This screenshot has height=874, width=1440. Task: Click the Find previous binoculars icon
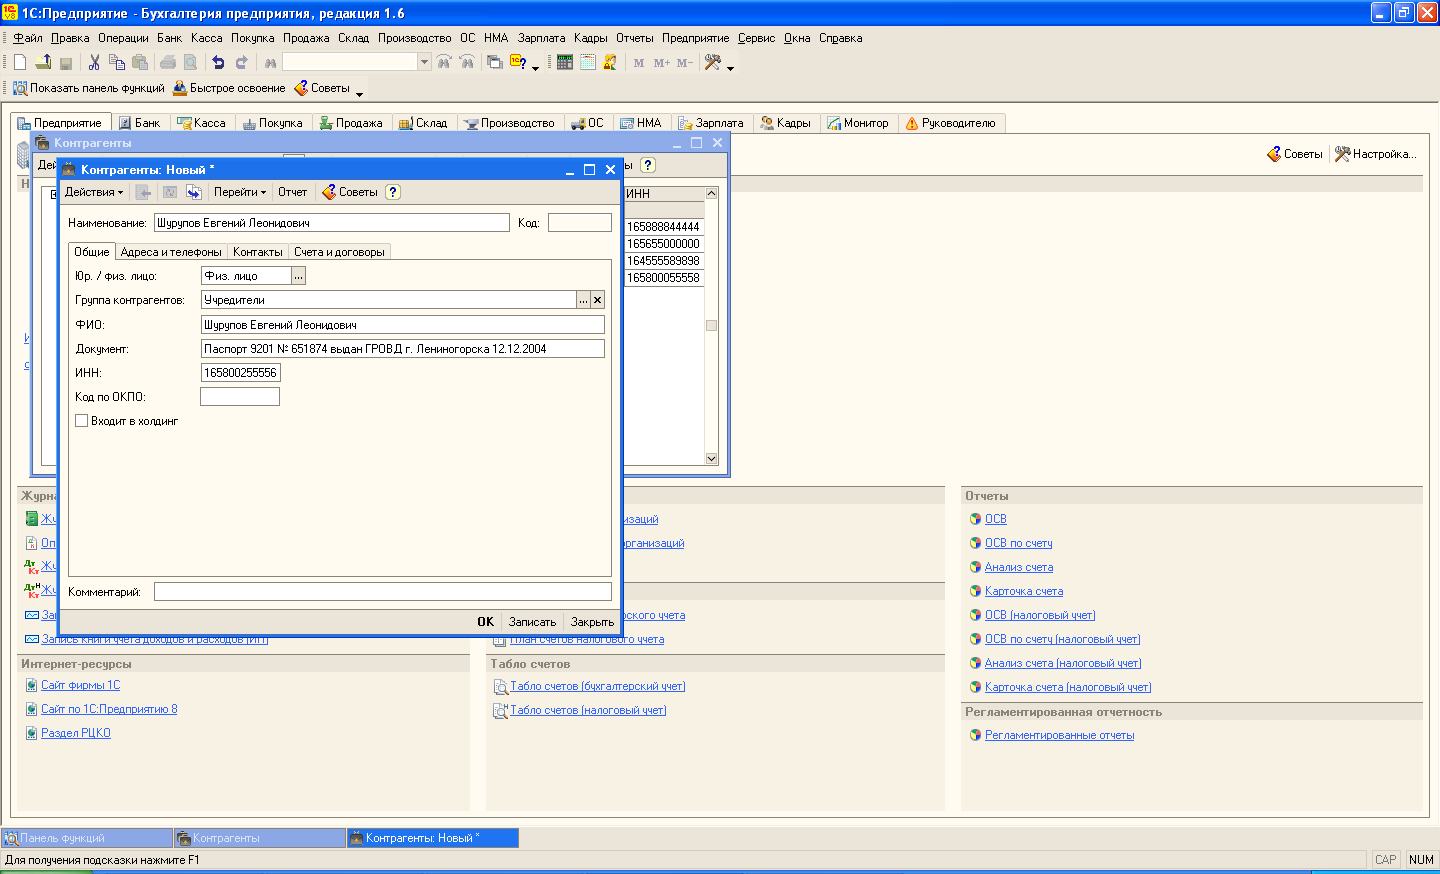point(467,62)
